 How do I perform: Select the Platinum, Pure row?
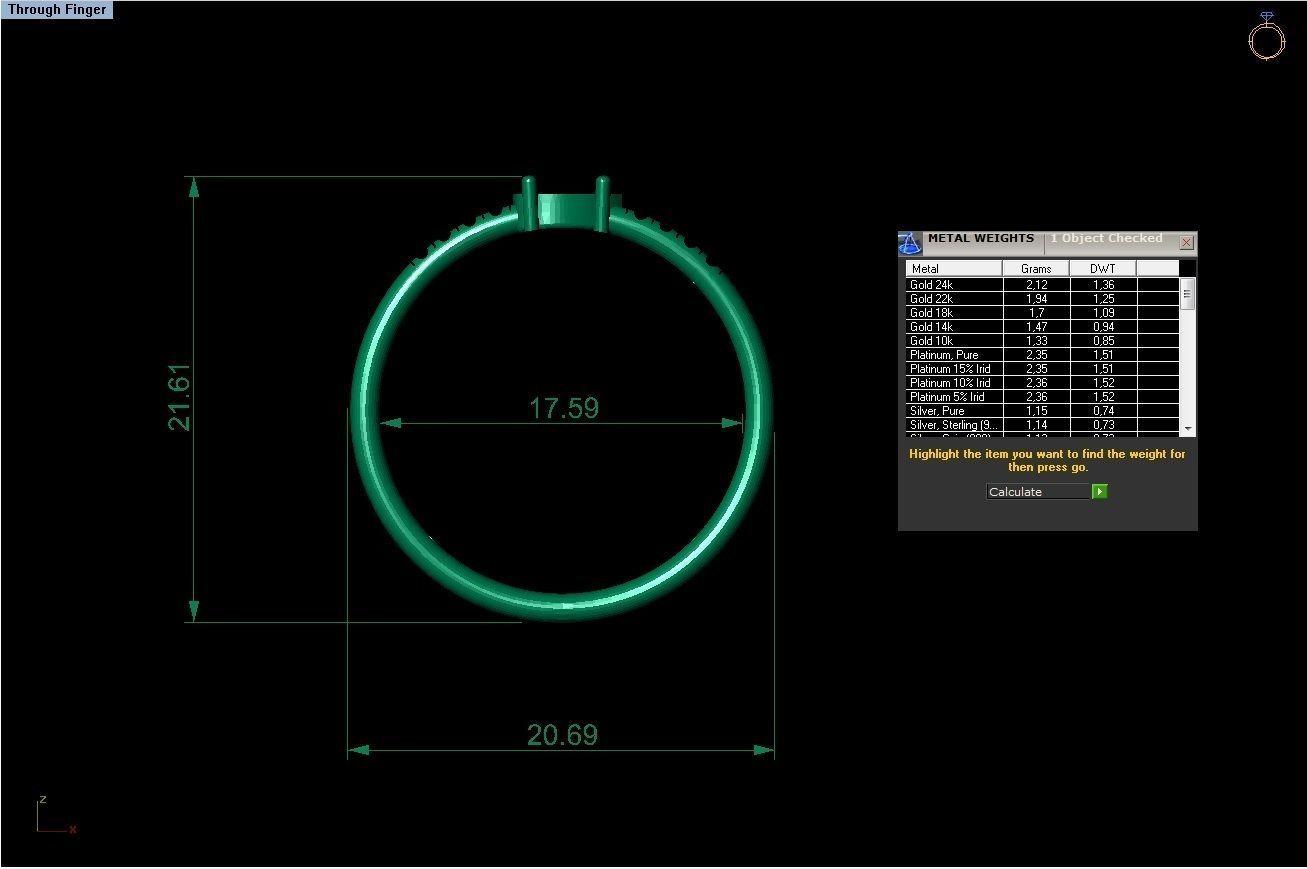pos(1043,355)
